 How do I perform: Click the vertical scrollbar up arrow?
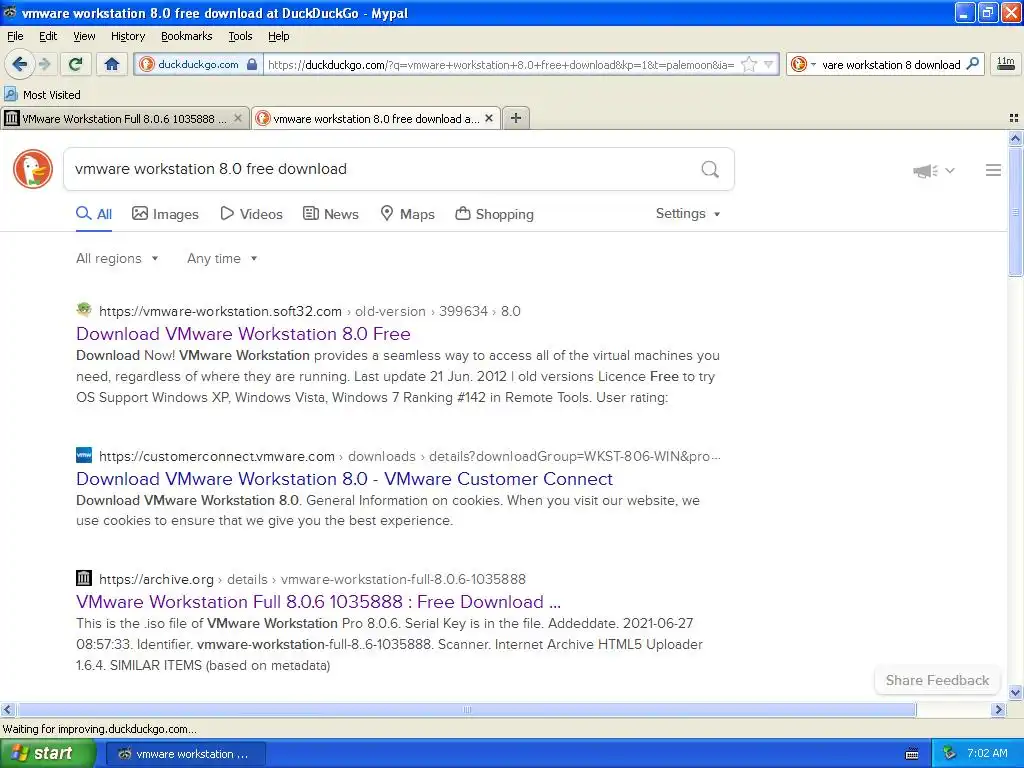click(1015, 138)
